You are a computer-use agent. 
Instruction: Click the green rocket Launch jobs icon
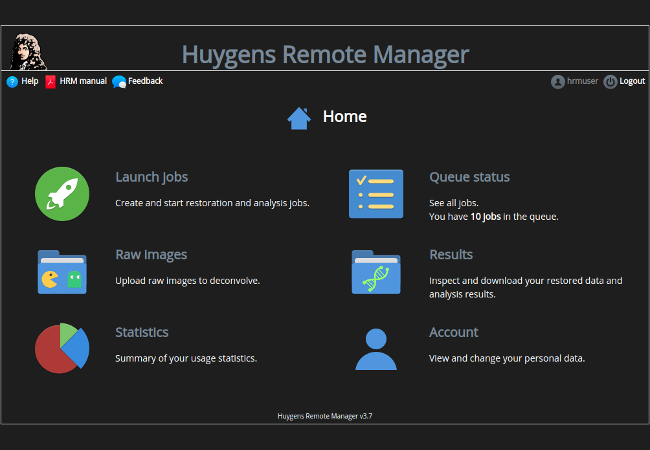tap(62, 193)
